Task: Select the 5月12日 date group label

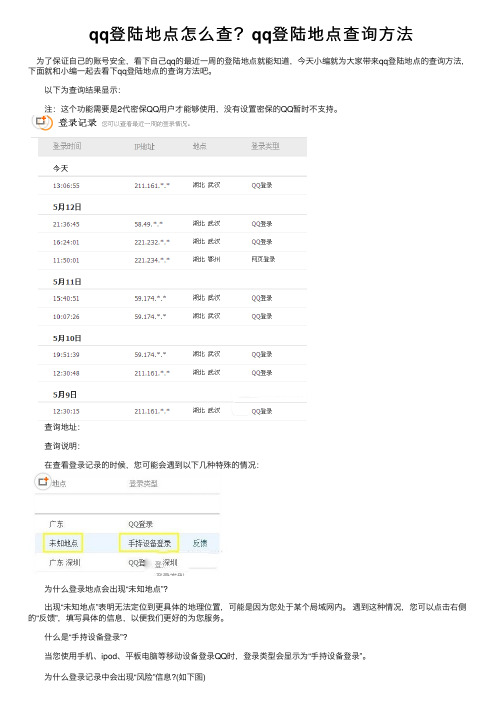Action: (67, 207)
